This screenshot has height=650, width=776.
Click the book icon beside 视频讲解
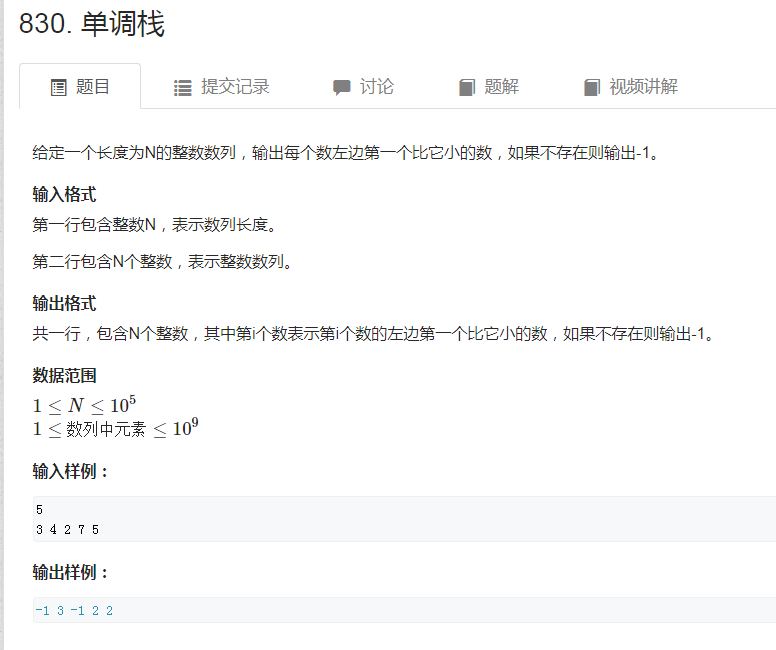[592, 88]
